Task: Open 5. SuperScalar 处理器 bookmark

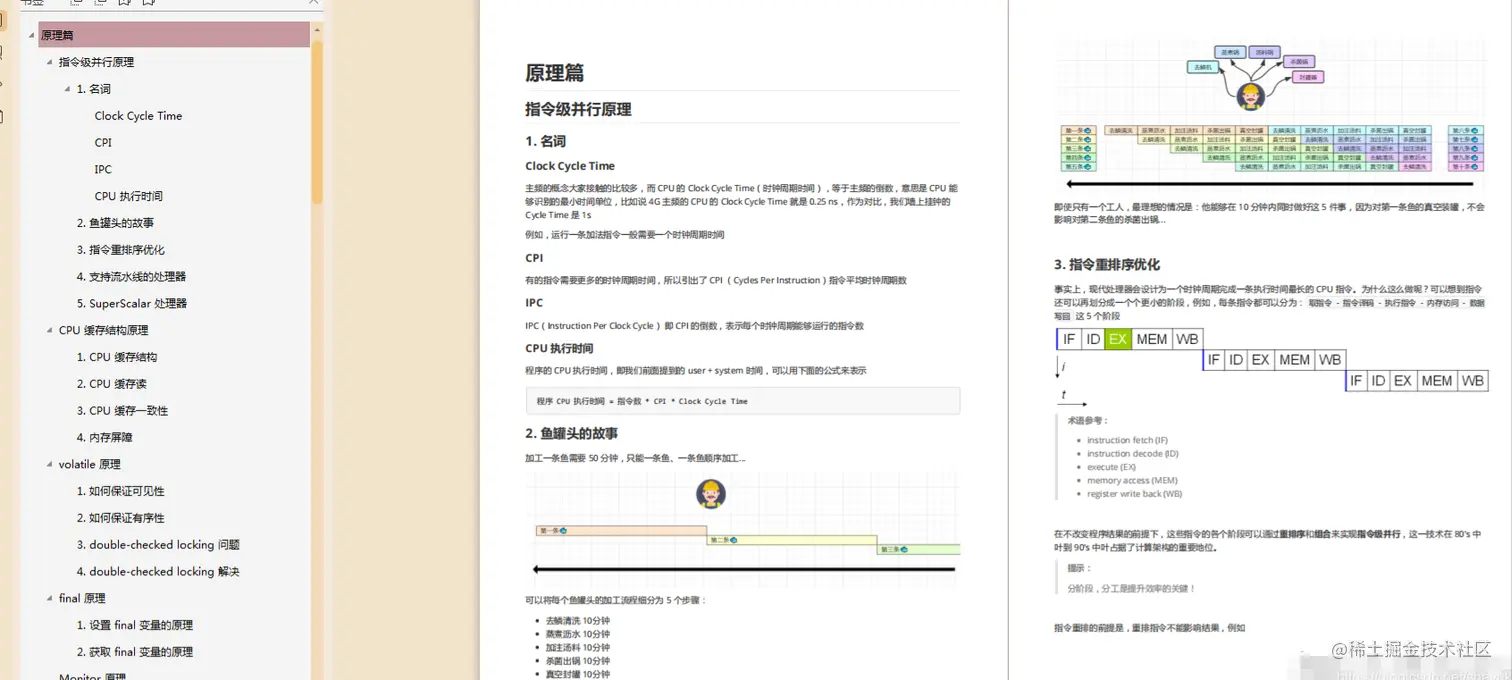Action: pos(132,303)
